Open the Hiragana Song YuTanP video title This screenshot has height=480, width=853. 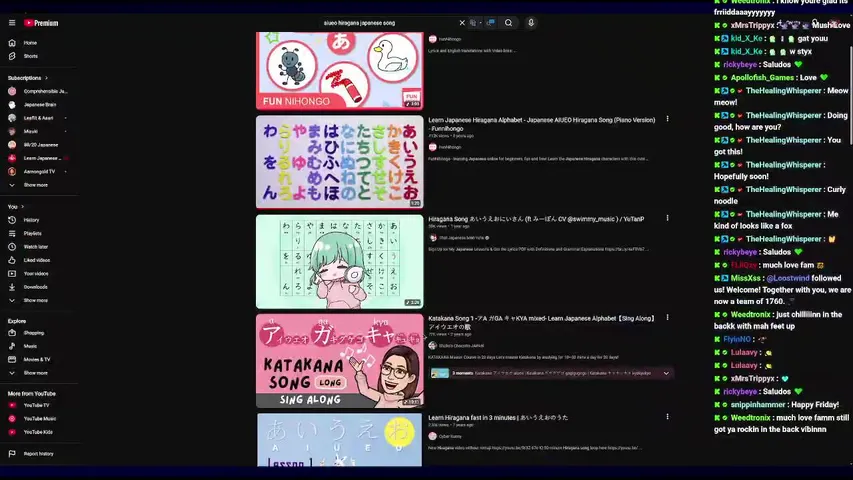point(536,219)
